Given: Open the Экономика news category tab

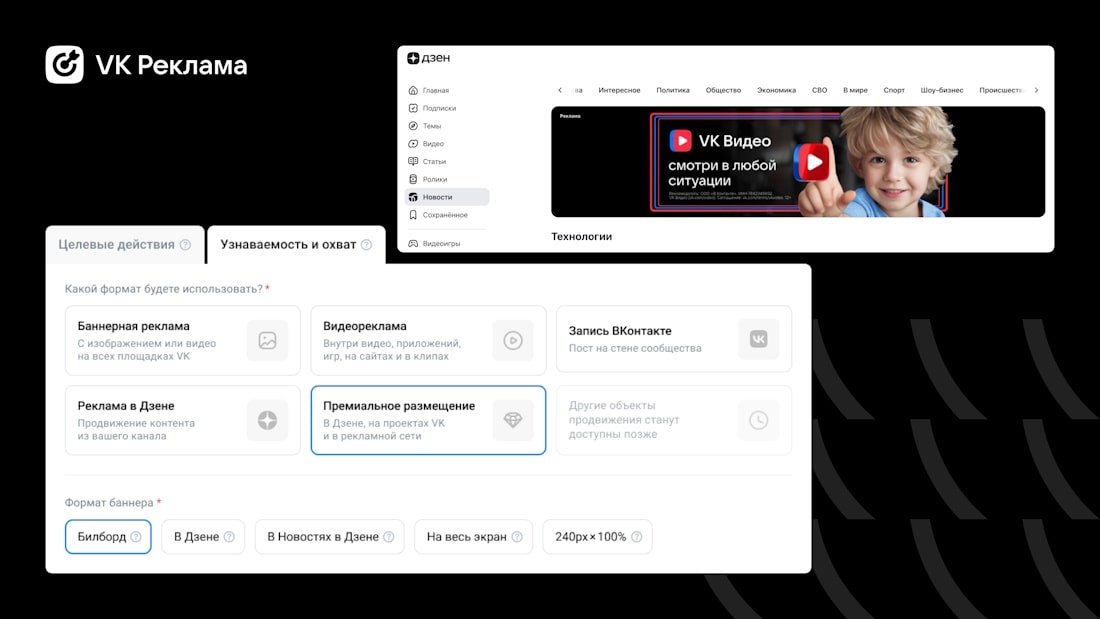Looking at the screenshot, I should [776, 90].
